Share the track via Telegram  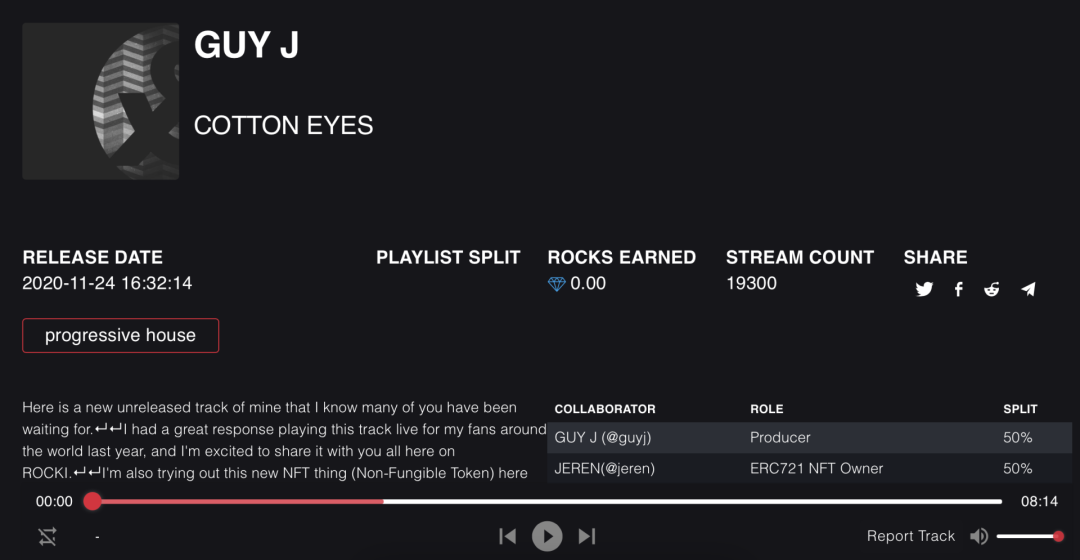(x=1028, y=289)
